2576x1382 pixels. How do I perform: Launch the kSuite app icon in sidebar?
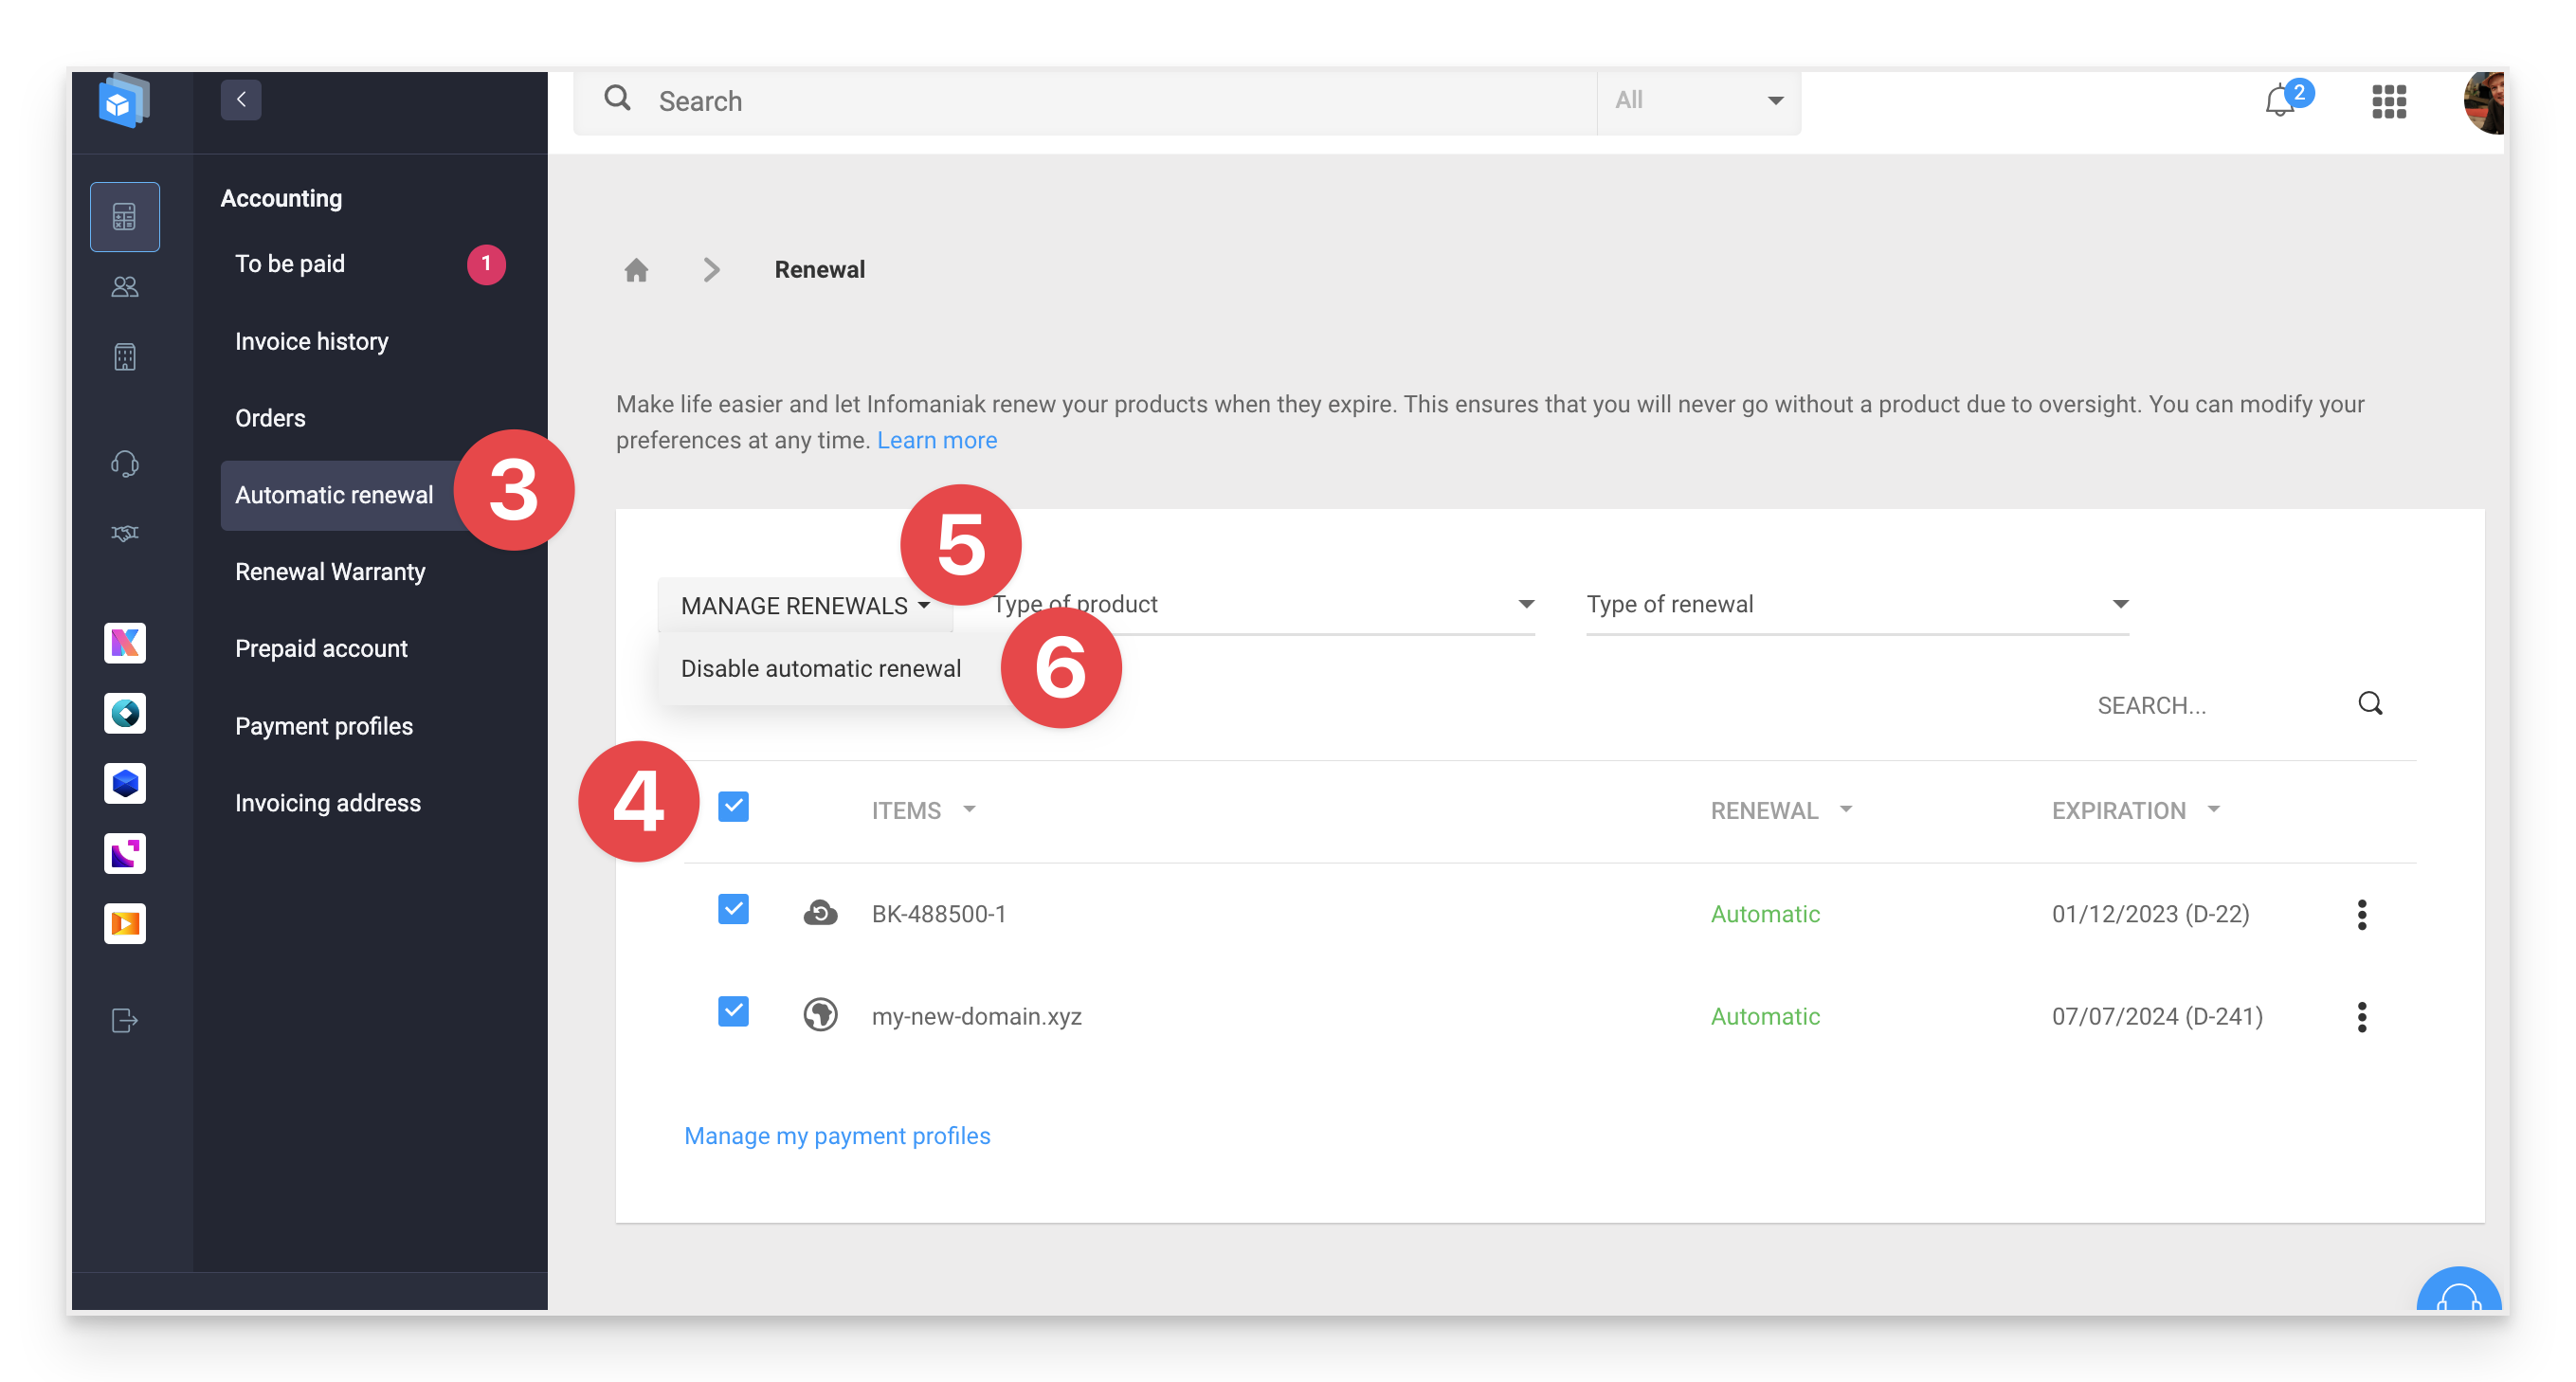pos(124,643)
